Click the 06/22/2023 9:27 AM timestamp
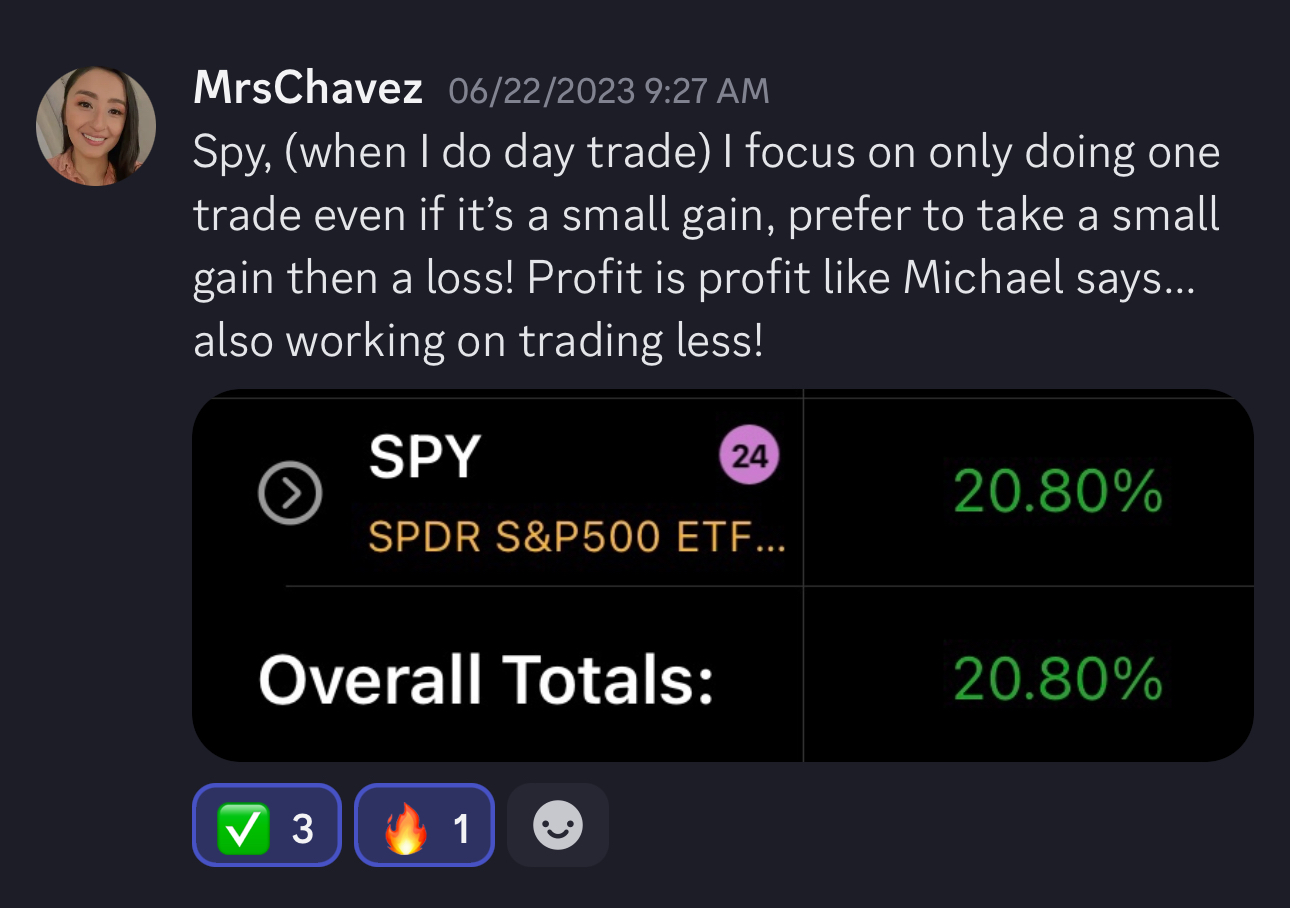 point(609,92)
